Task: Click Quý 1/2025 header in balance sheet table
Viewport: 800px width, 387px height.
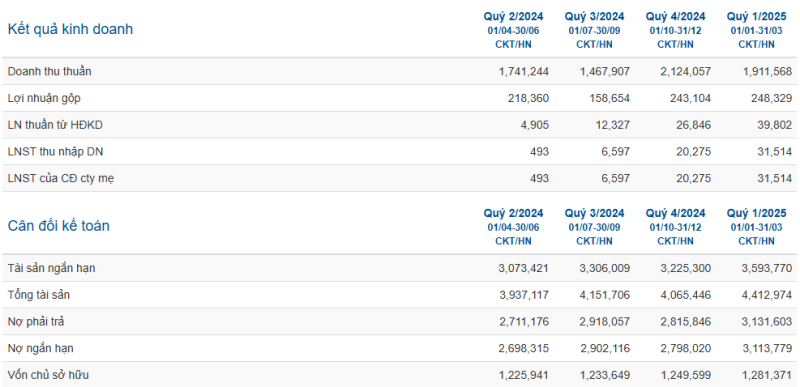Action: point(757,213)
